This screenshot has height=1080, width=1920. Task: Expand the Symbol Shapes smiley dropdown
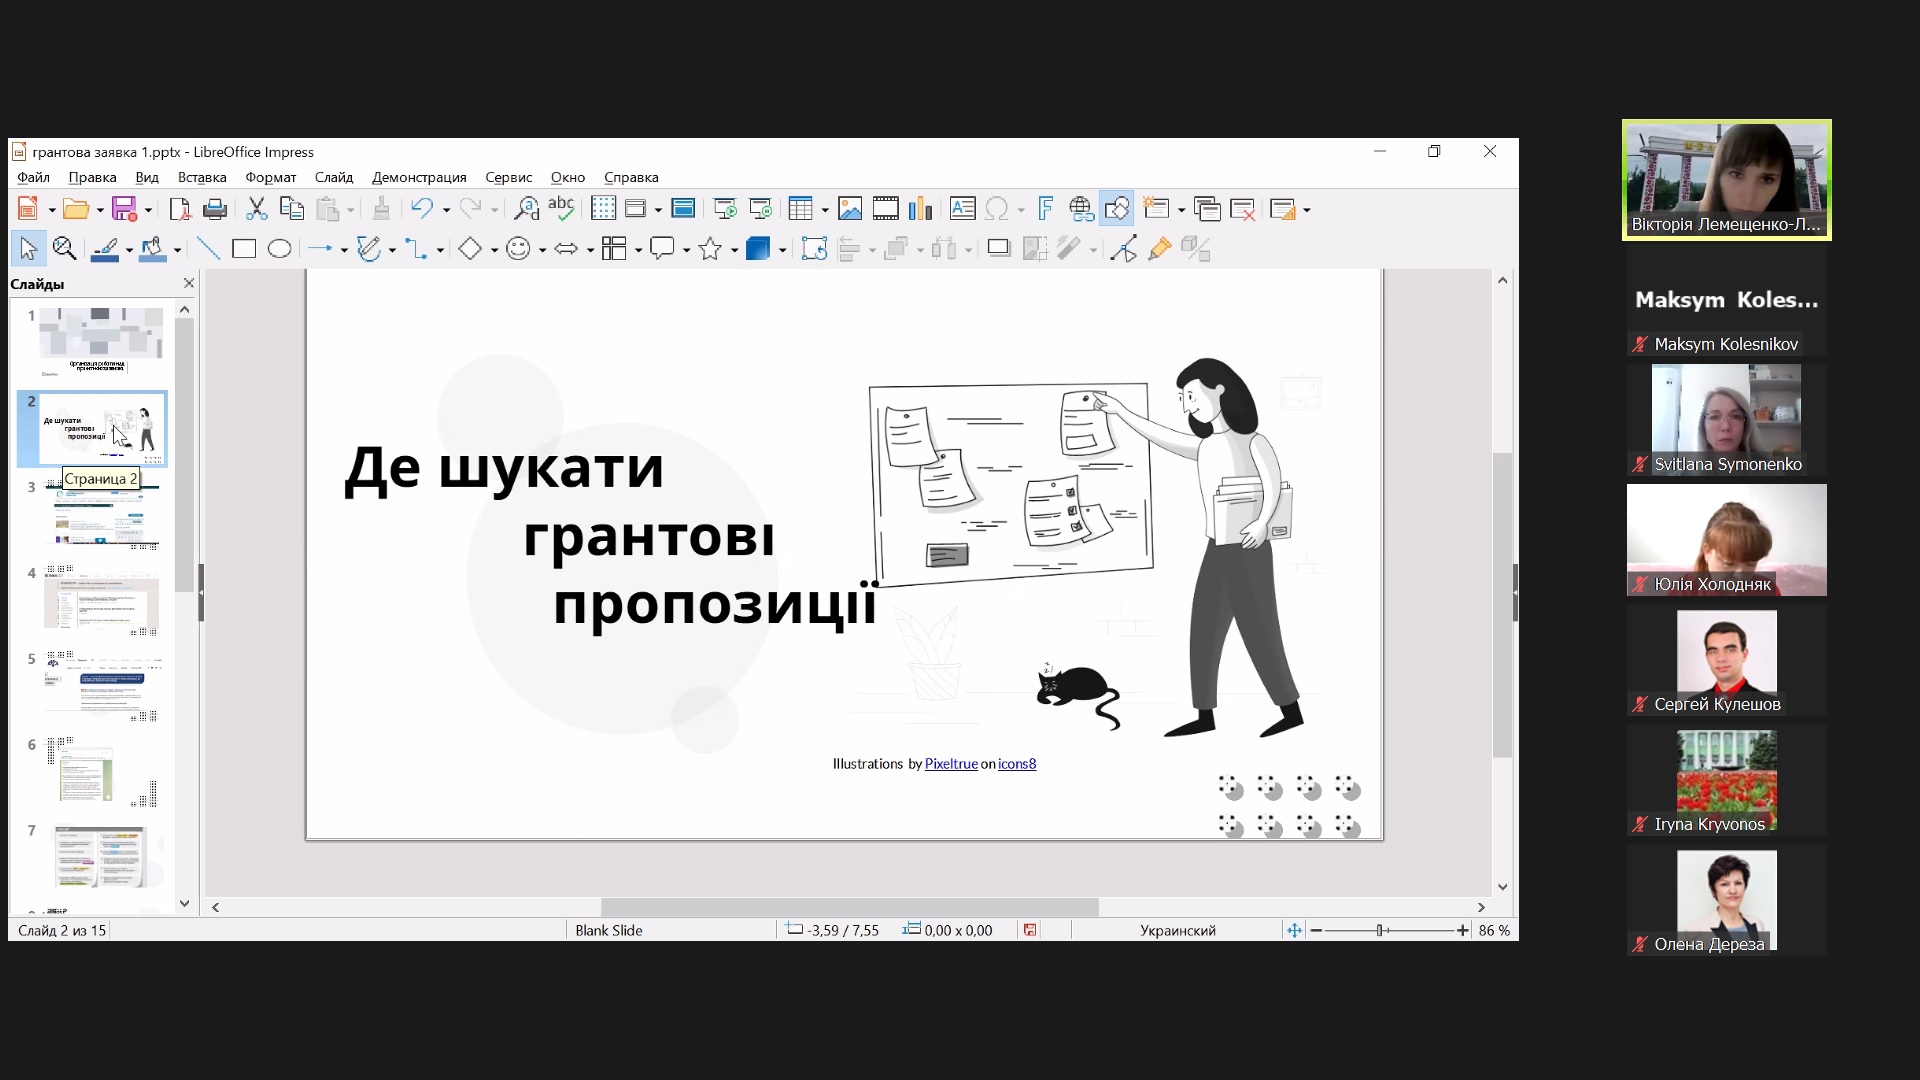(x=542, y=250)
